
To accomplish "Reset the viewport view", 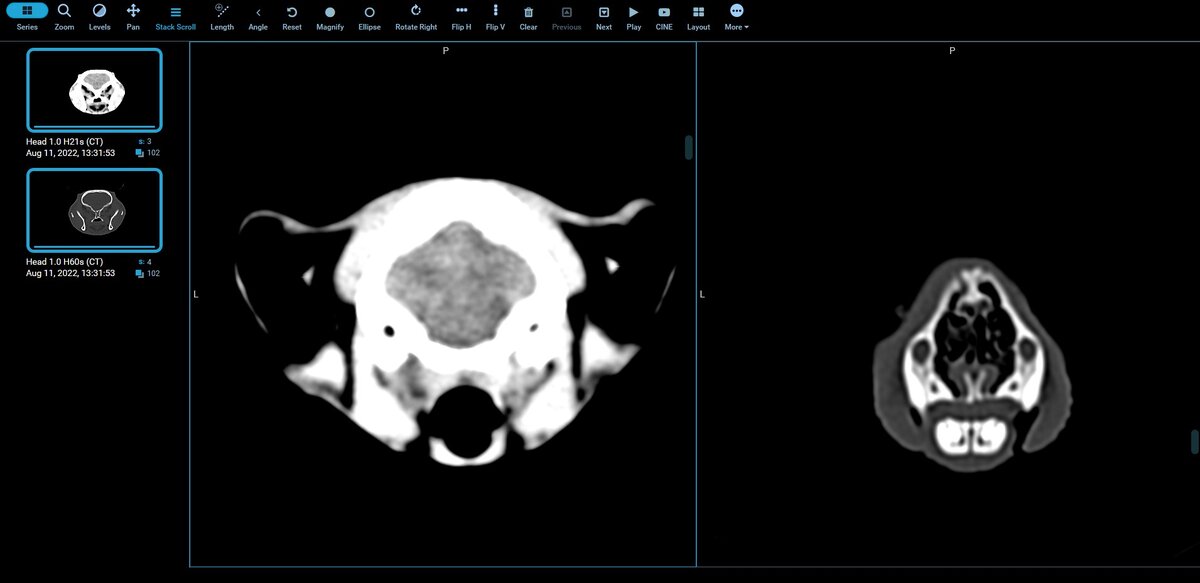I will click(292, 16).
